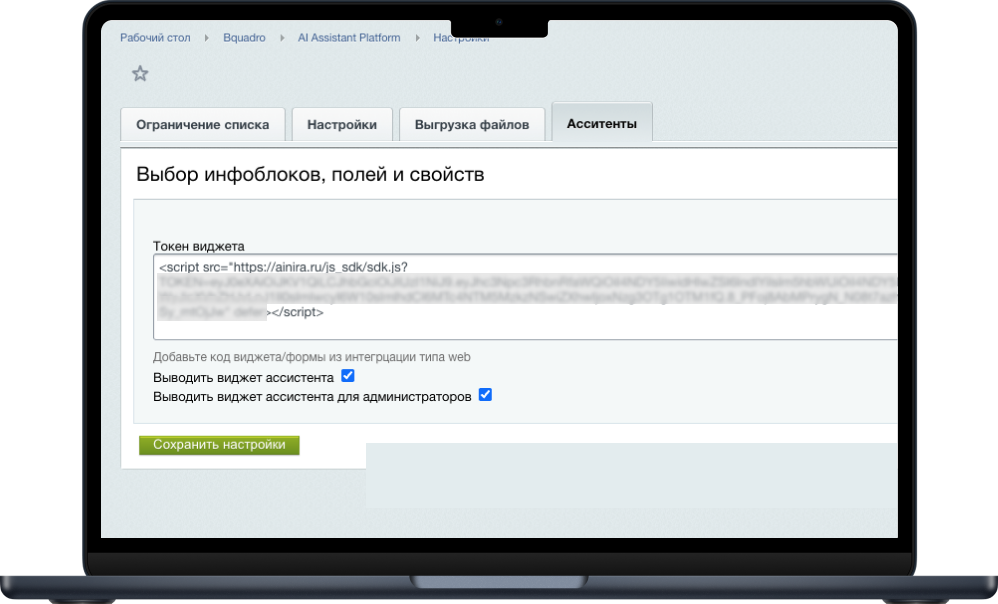Click the label Выводить виджет ассистента
This screenshot has width=998, height=604.
243,378
